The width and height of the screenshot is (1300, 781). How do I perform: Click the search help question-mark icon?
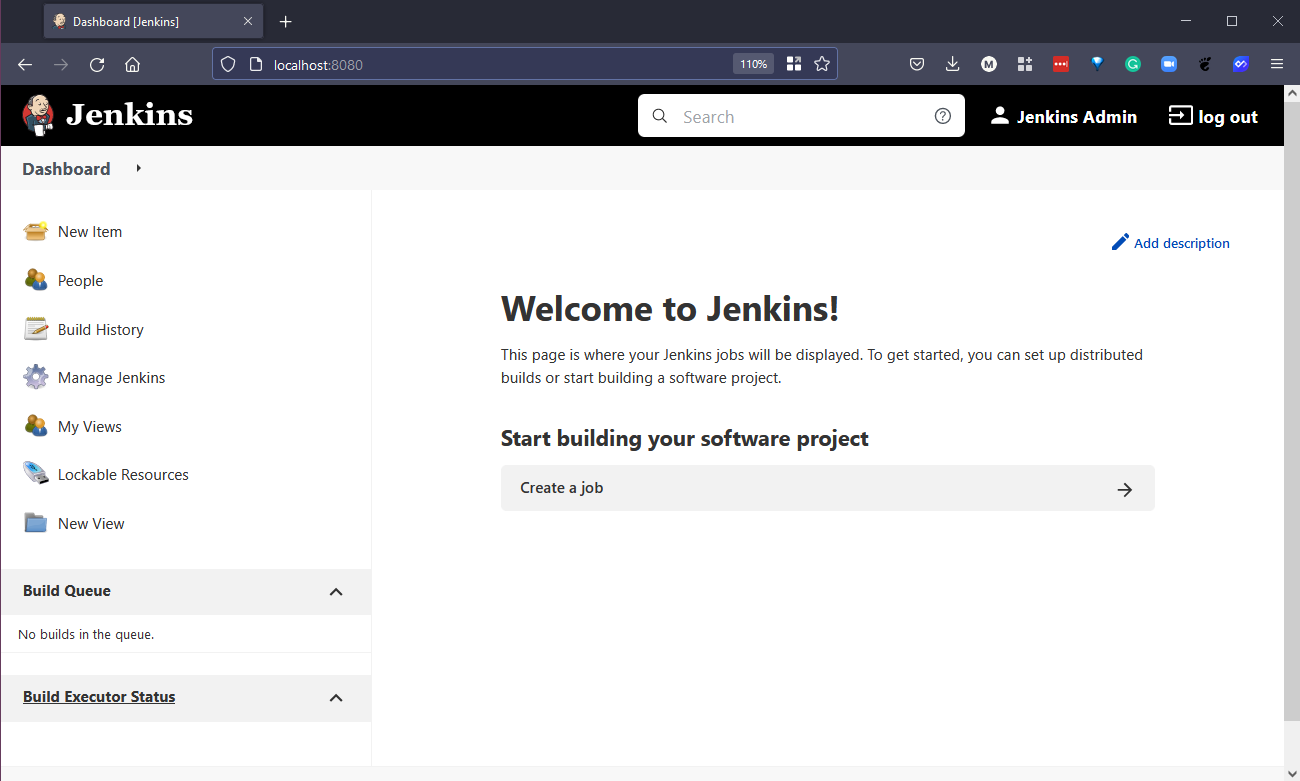coord(942,116)
